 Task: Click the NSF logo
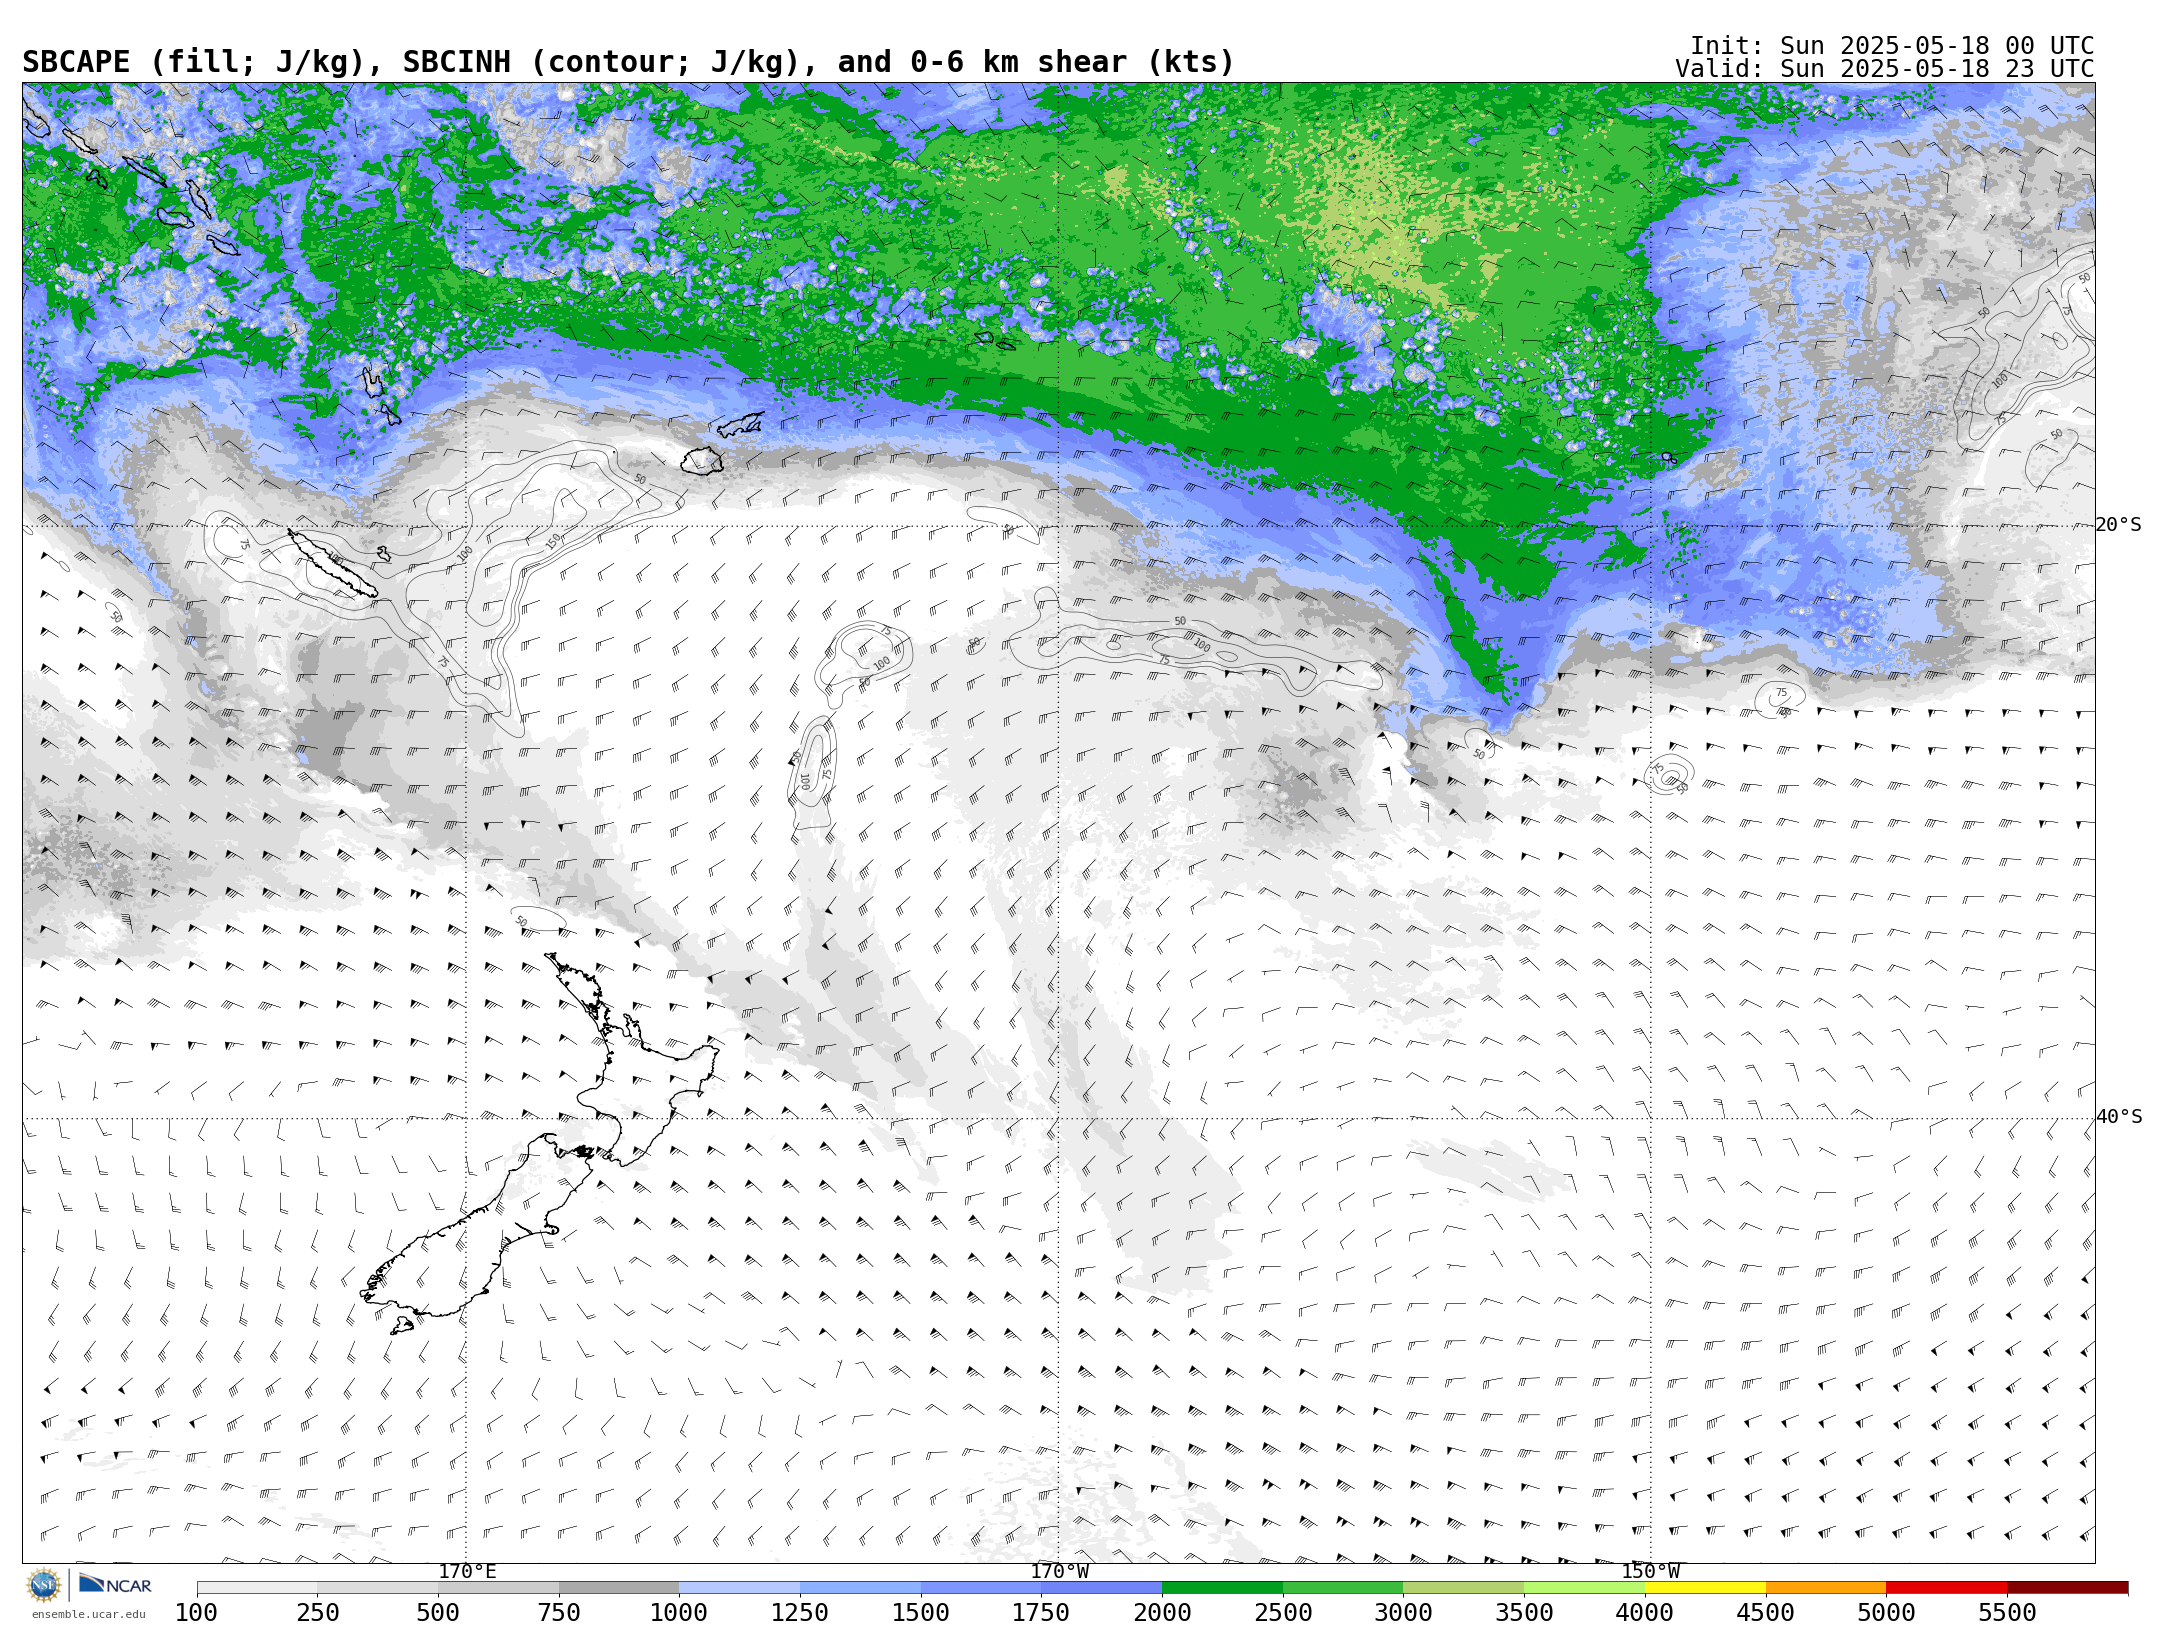pos(44,1585)
